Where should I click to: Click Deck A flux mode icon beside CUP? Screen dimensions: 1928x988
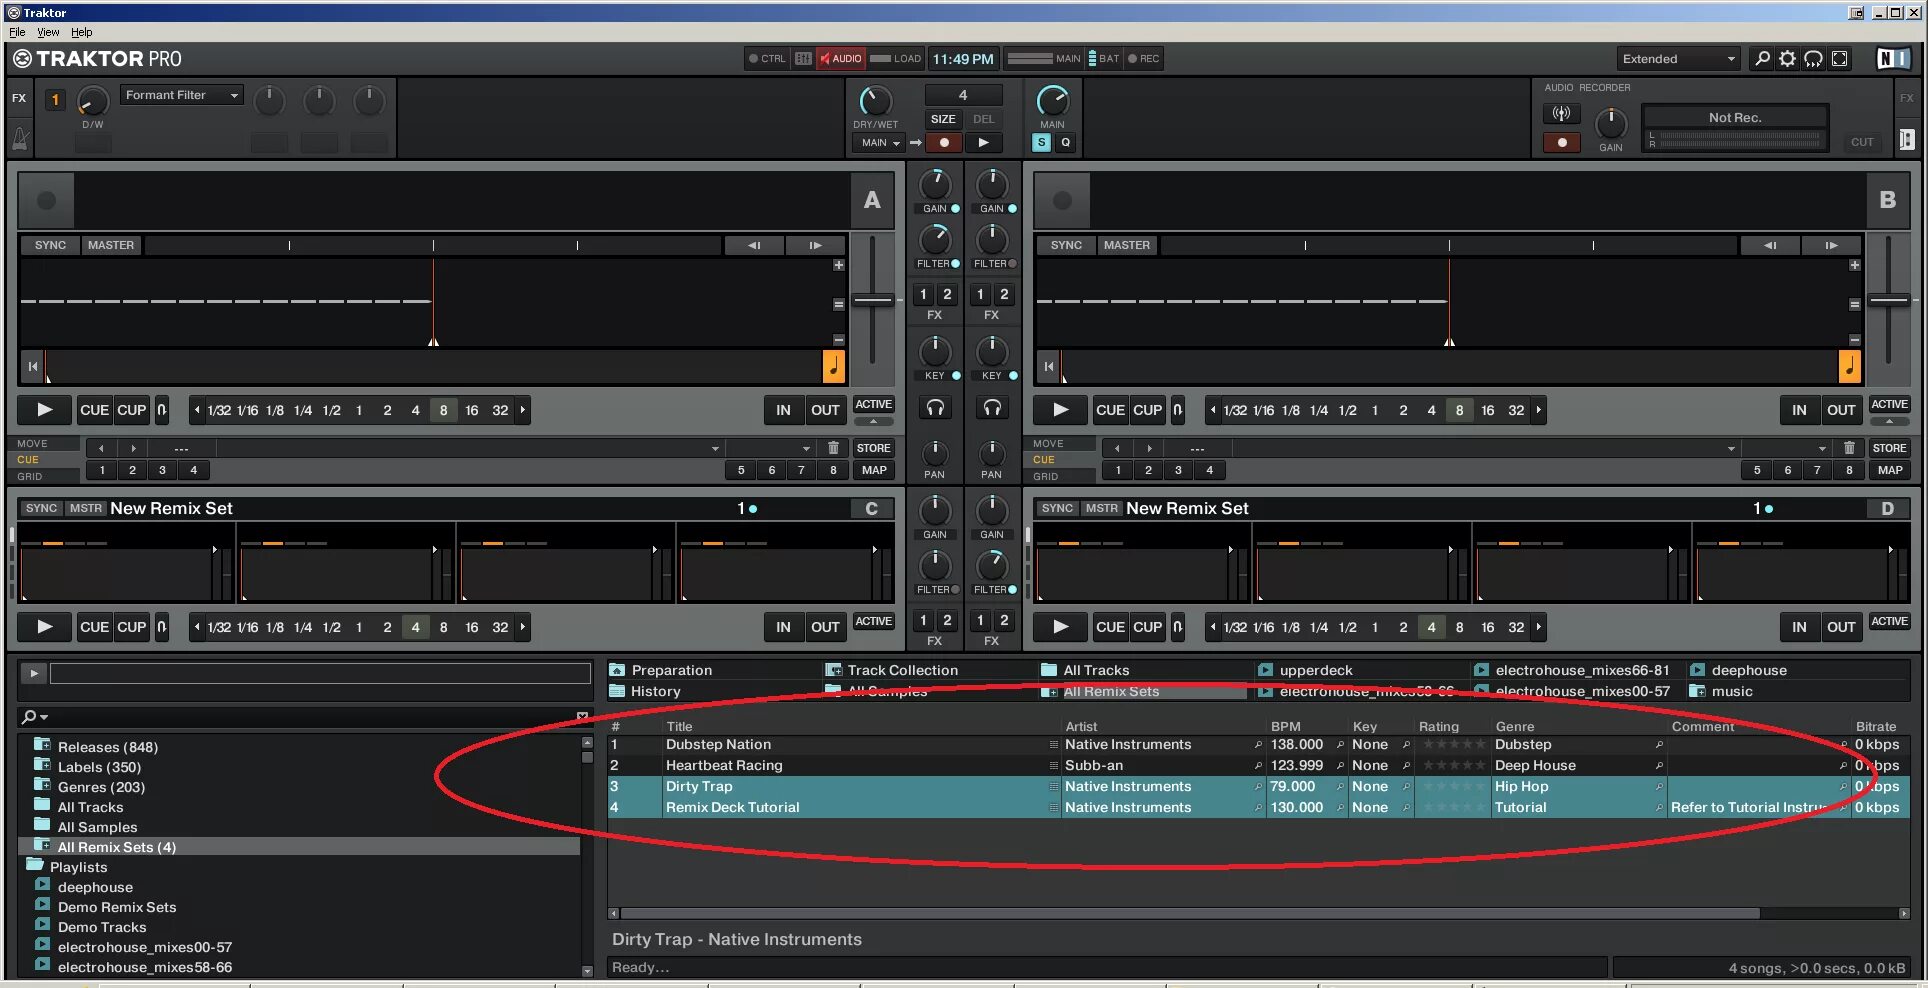click(x=162, y=410)
